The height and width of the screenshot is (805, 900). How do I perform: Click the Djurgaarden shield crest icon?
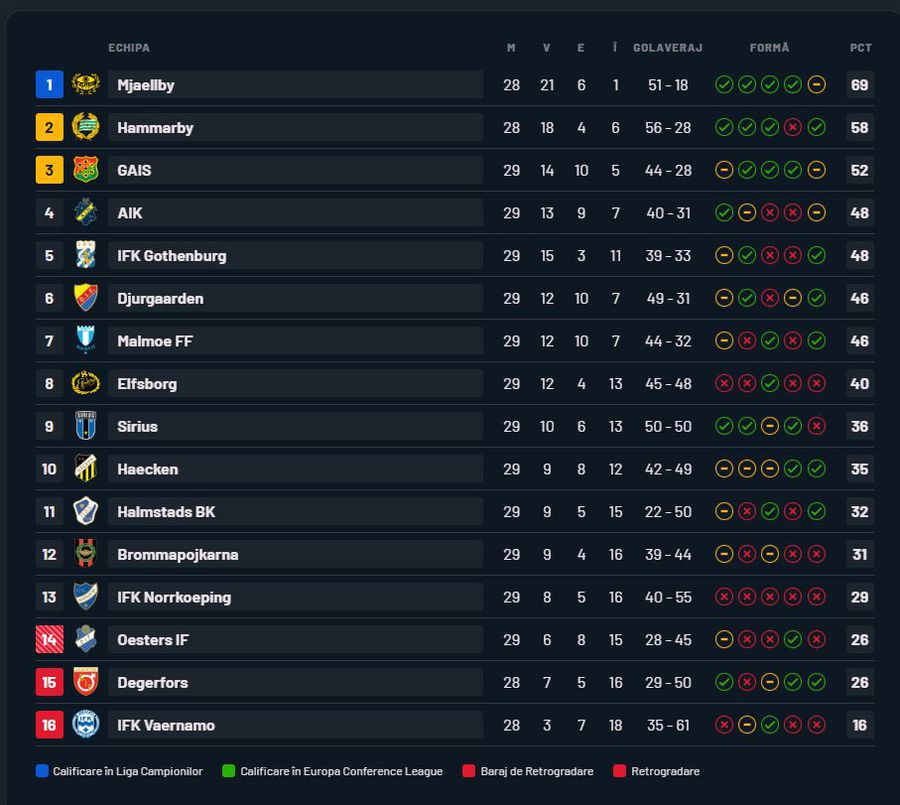(86, 298)
